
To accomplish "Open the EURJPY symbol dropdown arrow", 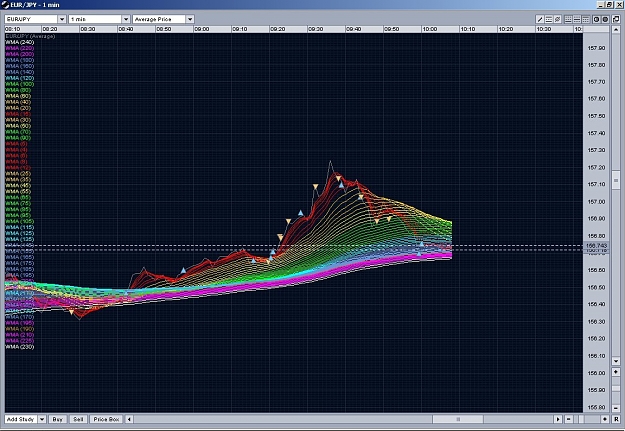I will tap(62, 19).
